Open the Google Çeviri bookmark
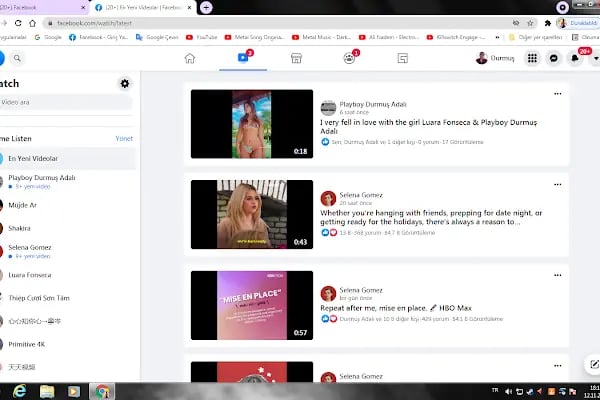600x400 pixels. click(157, 37)
